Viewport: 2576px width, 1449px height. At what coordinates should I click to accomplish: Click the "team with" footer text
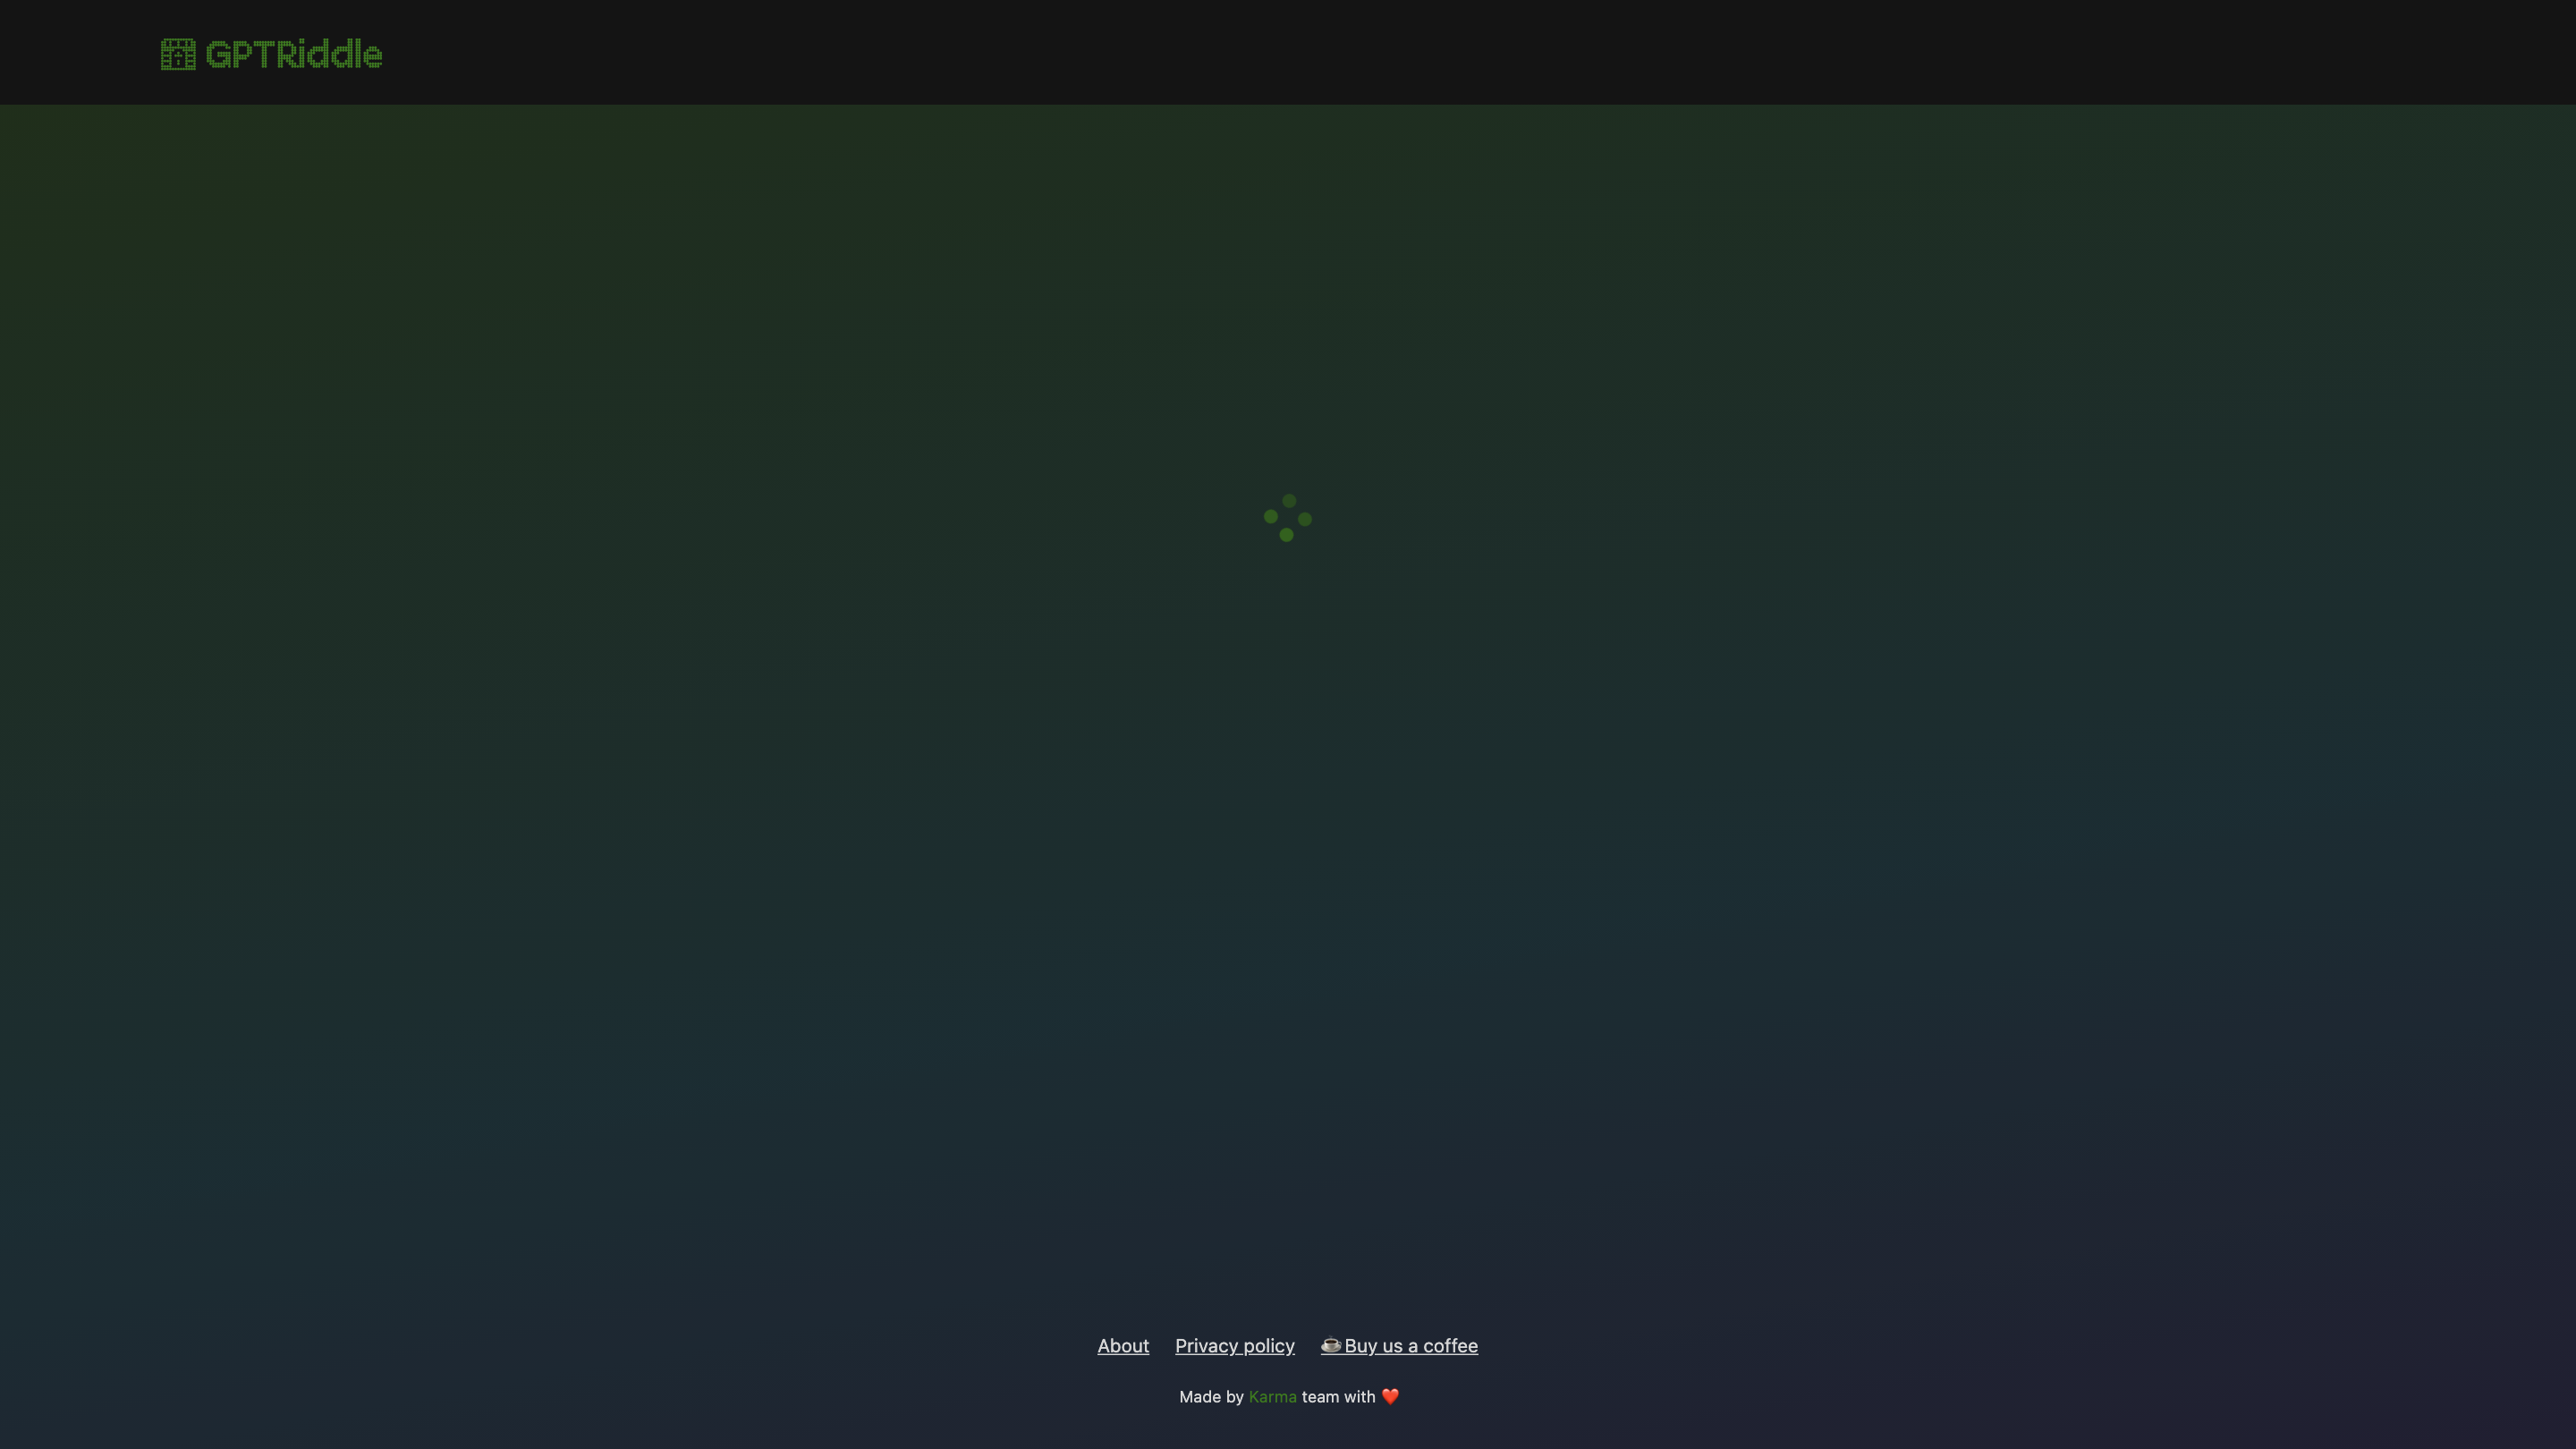click(1338, 1396)
